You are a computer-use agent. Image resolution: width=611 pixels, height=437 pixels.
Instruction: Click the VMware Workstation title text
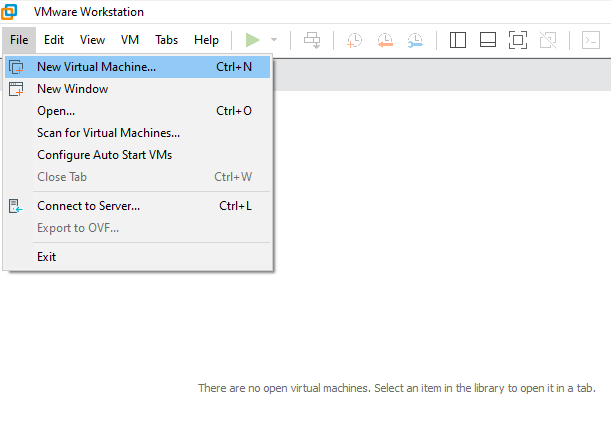pos(89,12)
